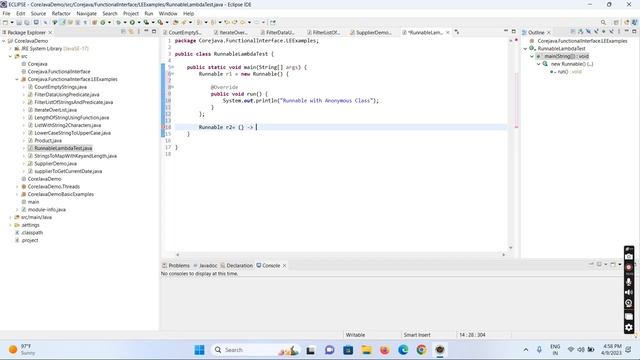Open Google Chrome from the taskbar
The height and width of the screenshot is (360, 640).
coord(421,350)
